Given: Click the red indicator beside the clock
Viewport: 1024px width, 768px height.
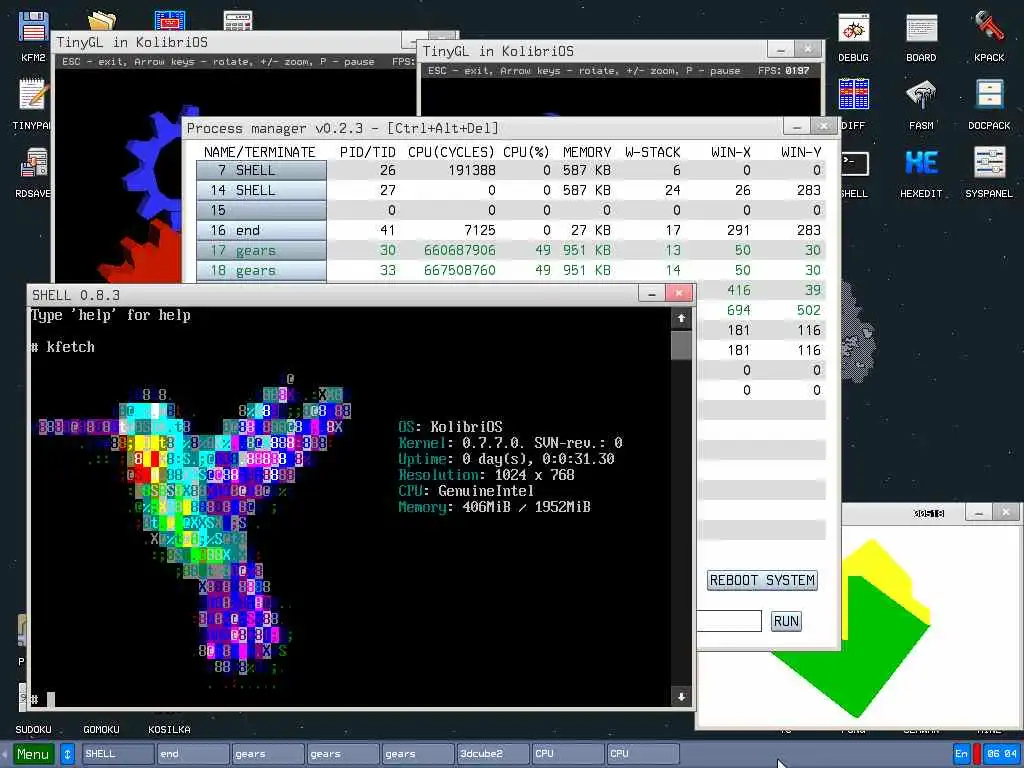Looking at the screenshot, I should pos(976,754).
